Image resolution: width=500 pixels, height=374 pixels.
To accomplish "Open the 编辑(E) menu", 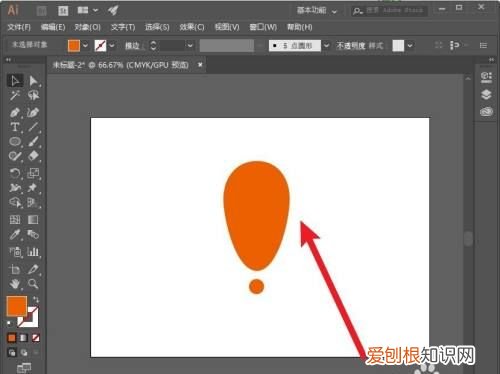I will pos(53,27).
